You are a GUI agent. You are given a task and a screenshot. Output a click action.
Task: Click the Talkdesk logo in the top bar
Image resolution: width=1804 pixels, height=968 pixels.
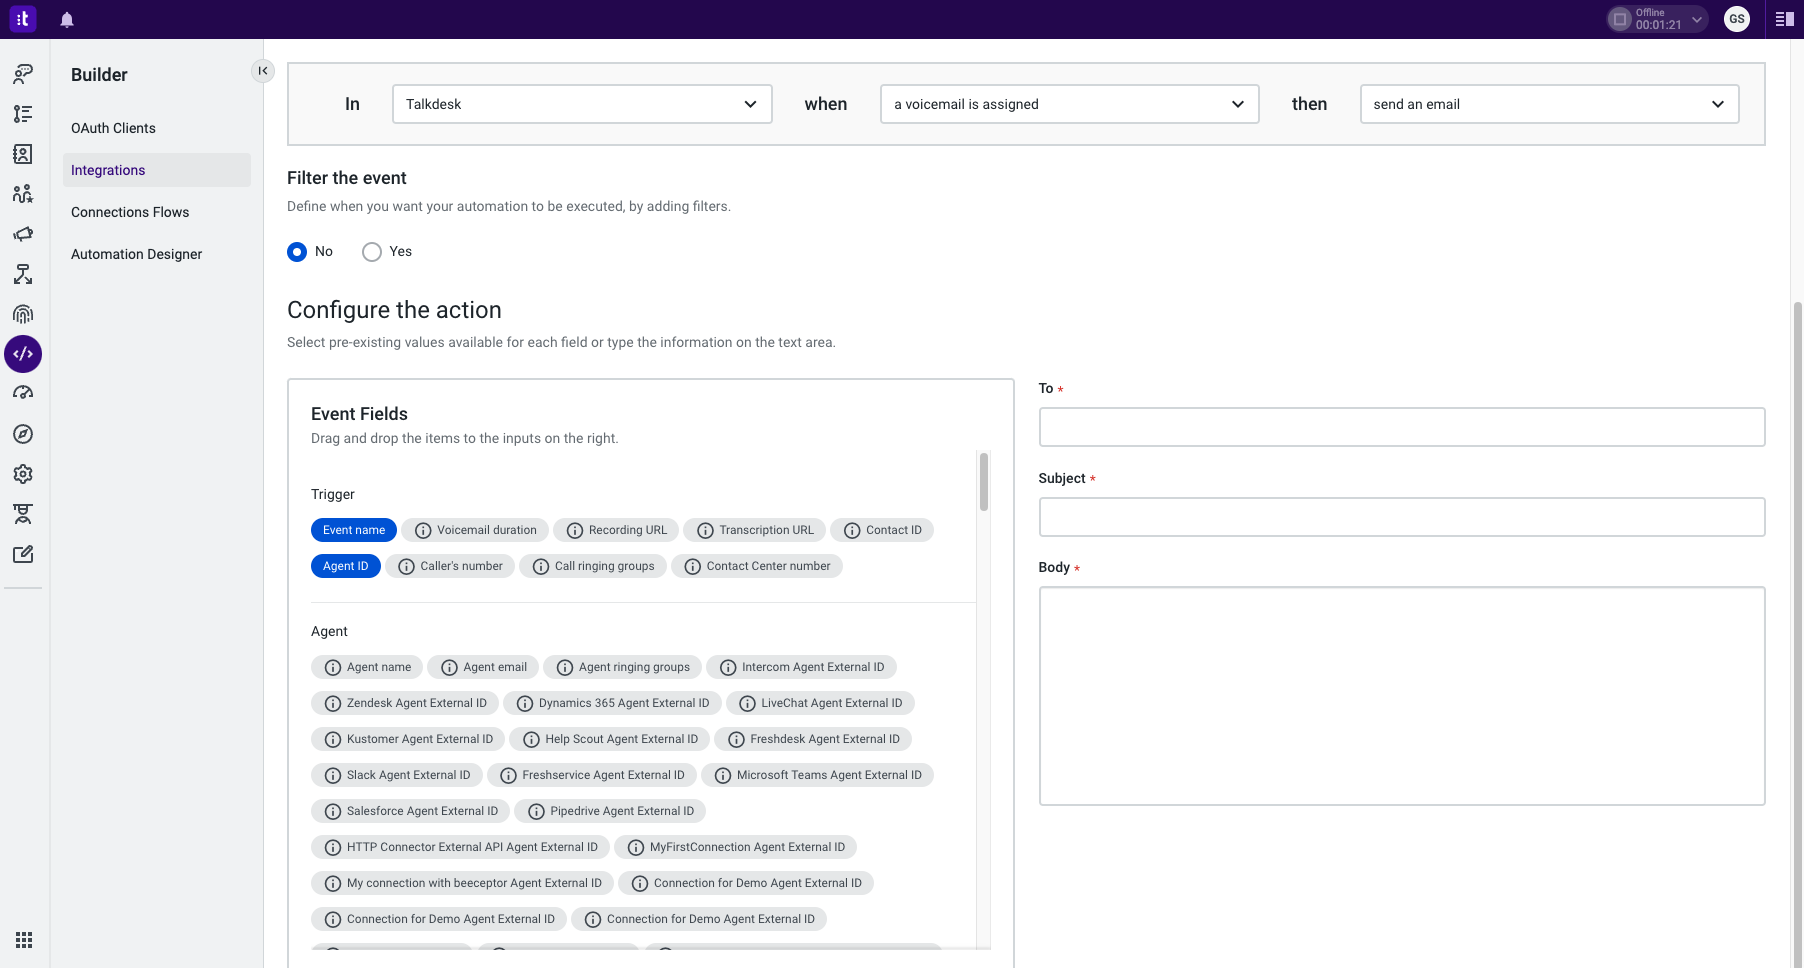pyautogui.click(x=23, y=18)
